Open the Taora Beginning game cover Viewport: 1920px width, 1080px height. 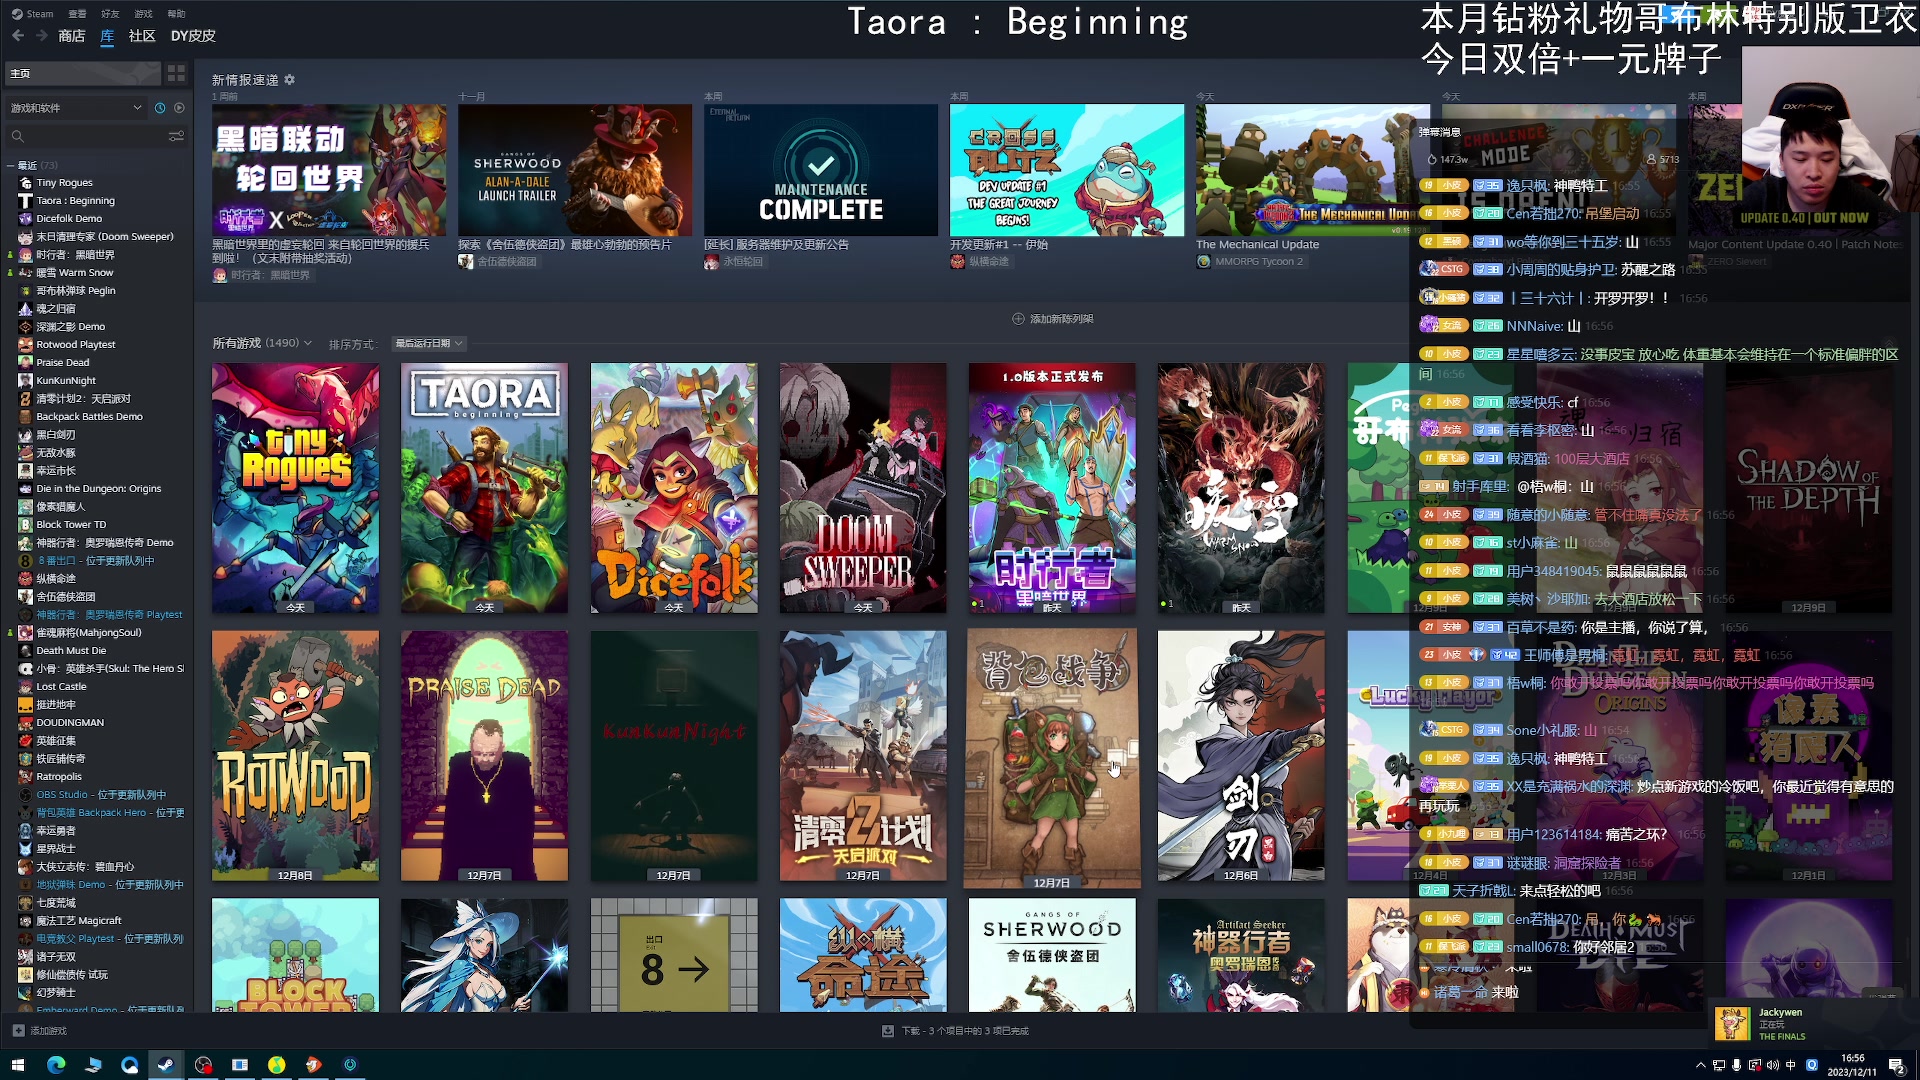pos(484,488)
